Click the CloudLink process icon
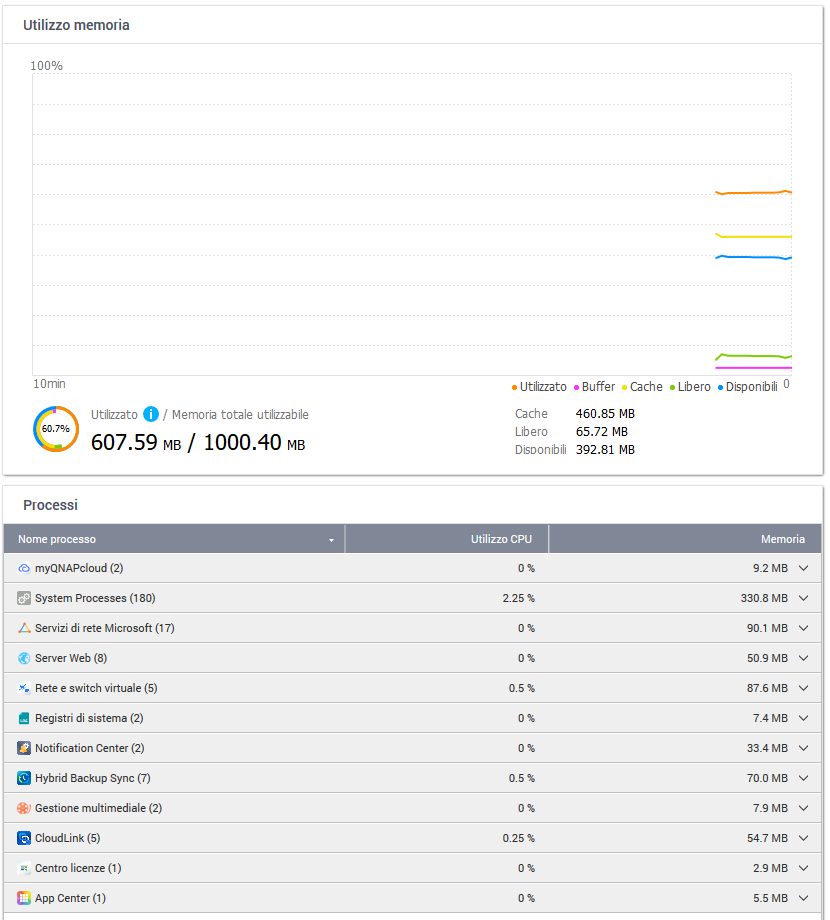 [x=24, y=838]
